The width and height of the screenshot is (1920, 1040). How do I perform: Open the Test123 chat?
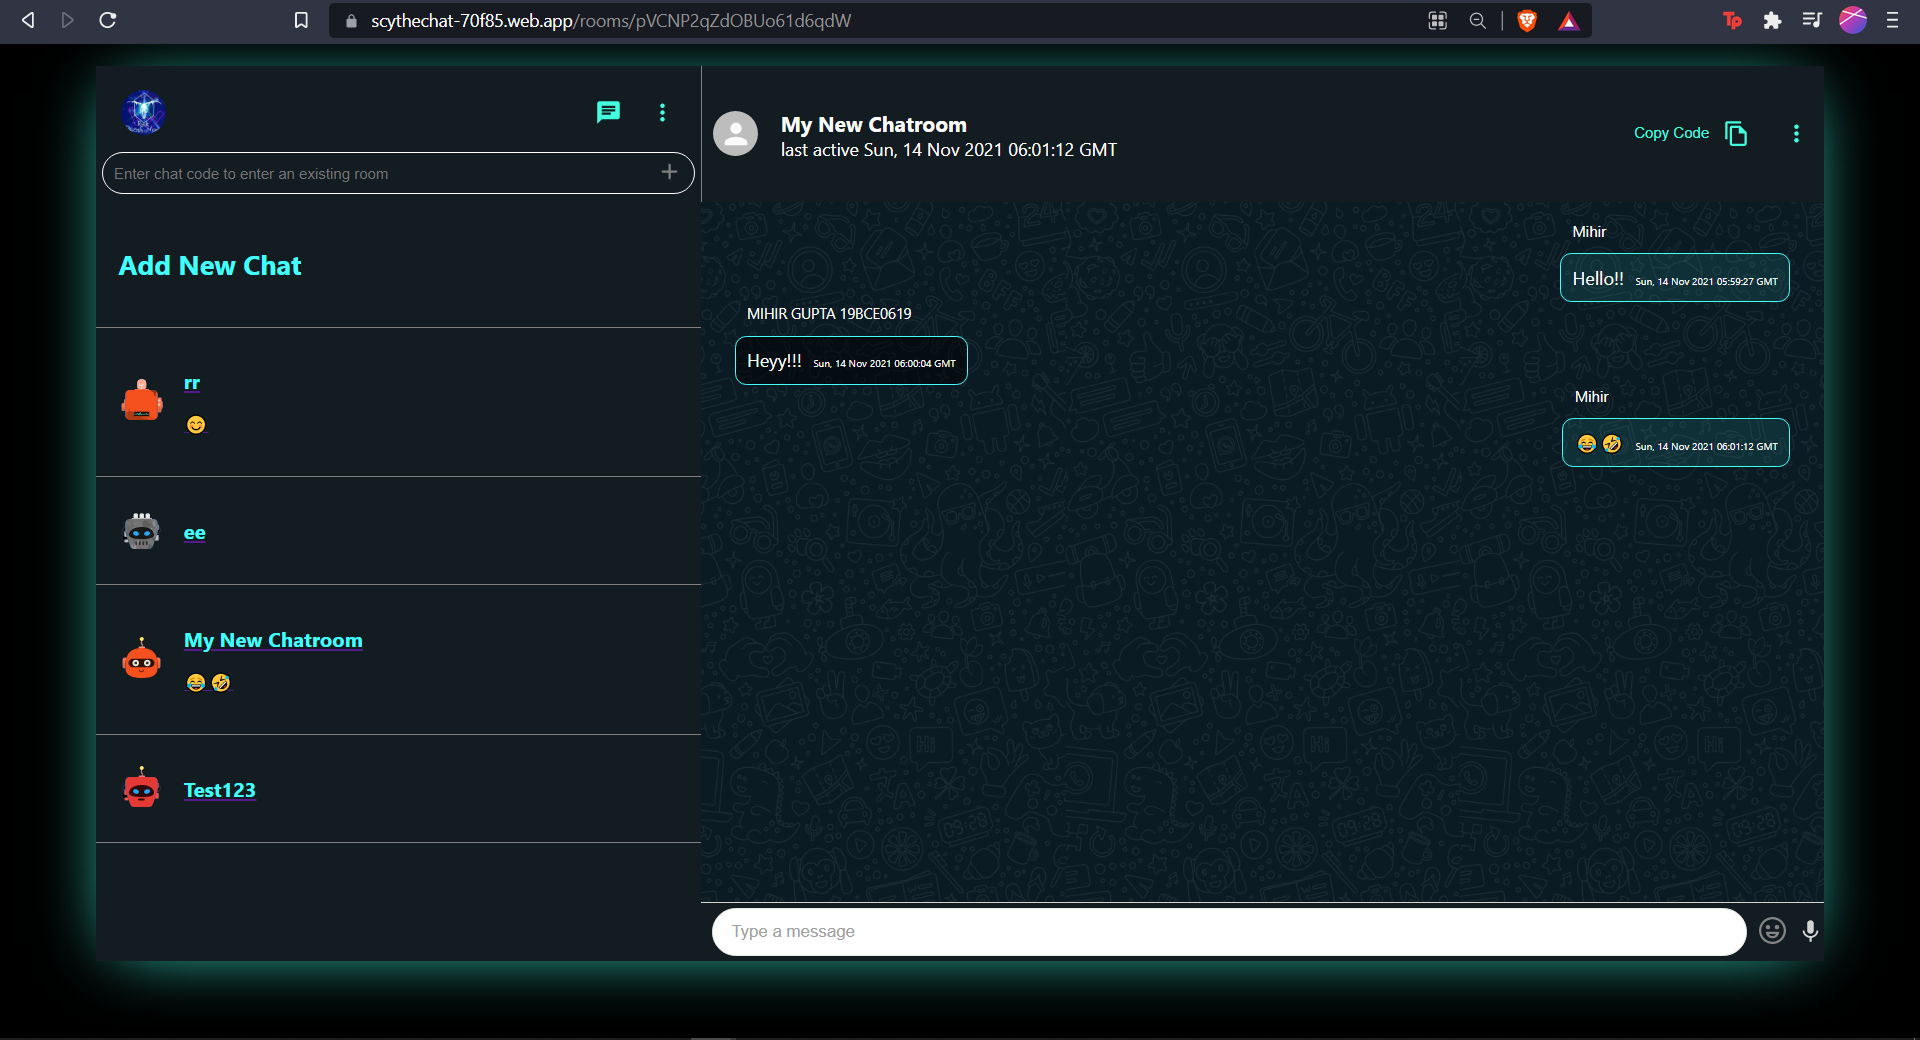point(219,789)
